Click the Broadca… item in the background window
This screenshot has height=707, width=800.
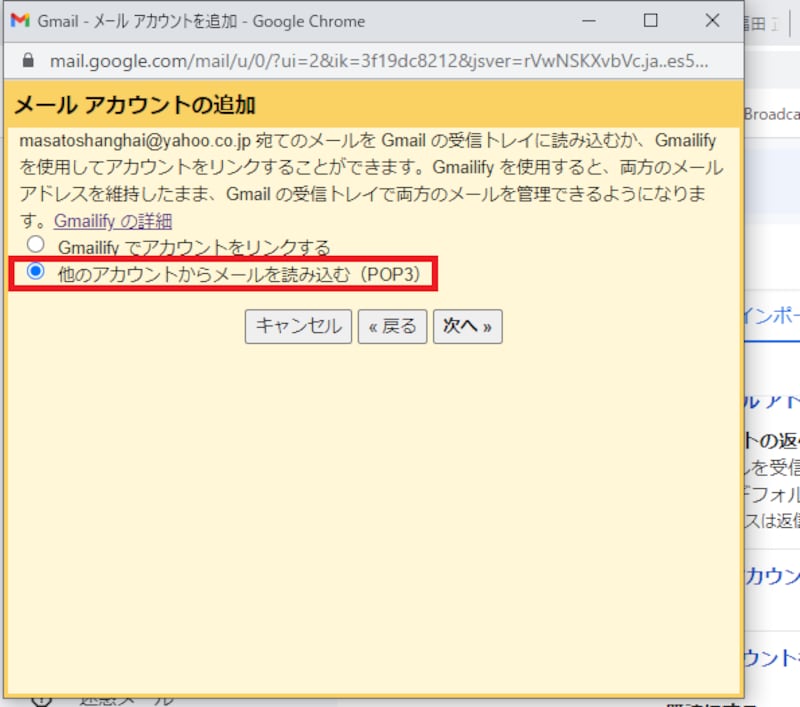pyautogui.click(x=772, y=114)
